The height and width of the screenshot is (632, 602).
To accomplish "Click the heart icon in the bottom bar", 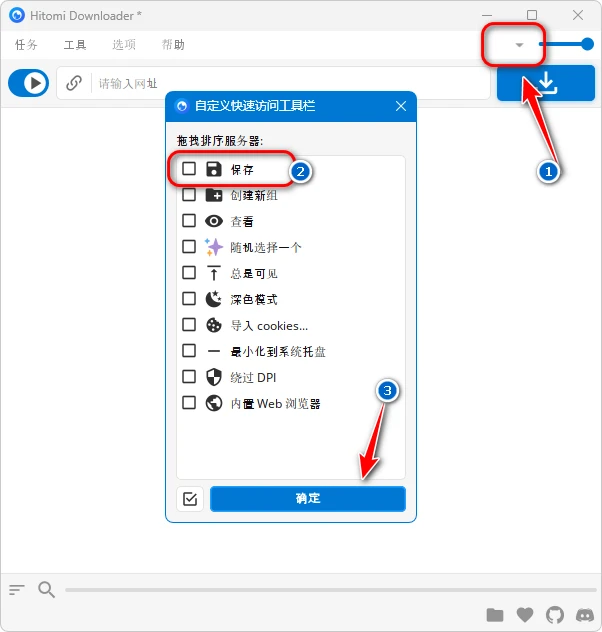I will coord(525,615).
